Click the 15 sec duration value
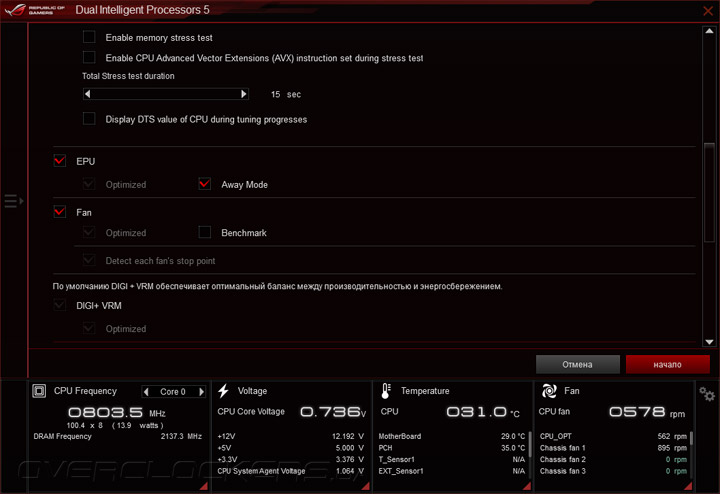Viewport: 720px width, 494px height. (286, 94)
